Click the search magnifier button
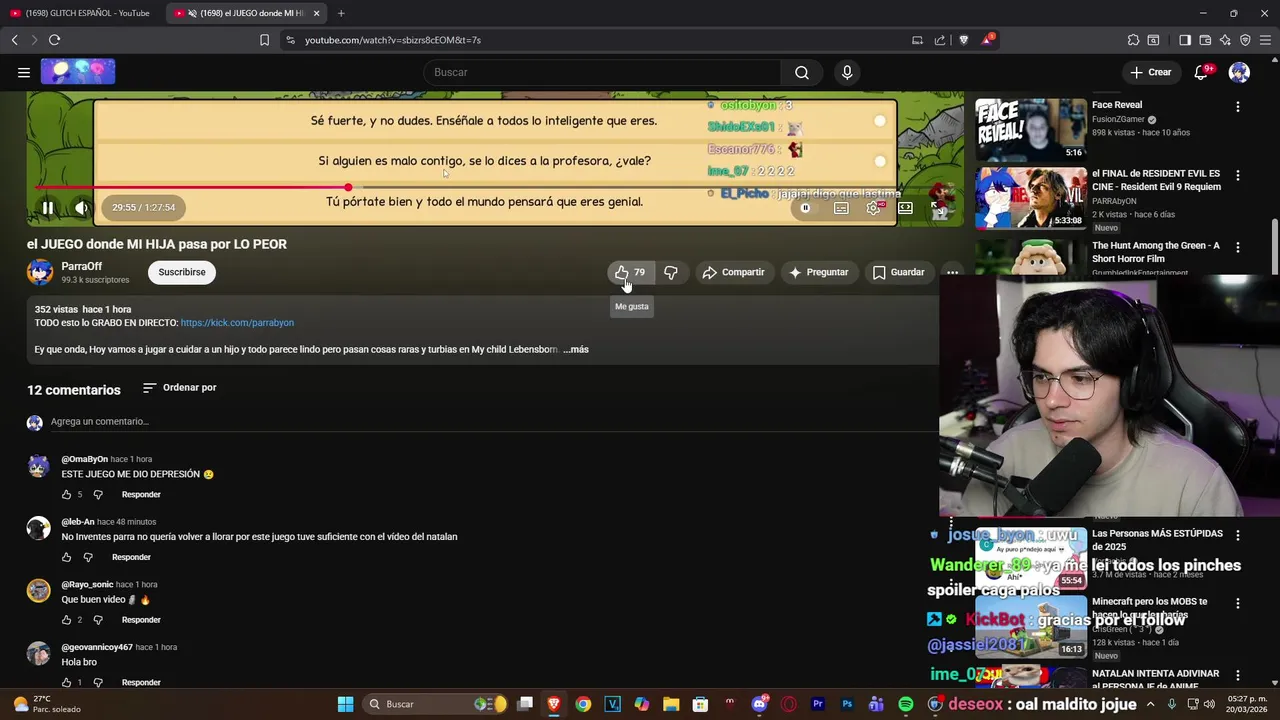This screenshot has width=1280, height=720. (802, 72)
